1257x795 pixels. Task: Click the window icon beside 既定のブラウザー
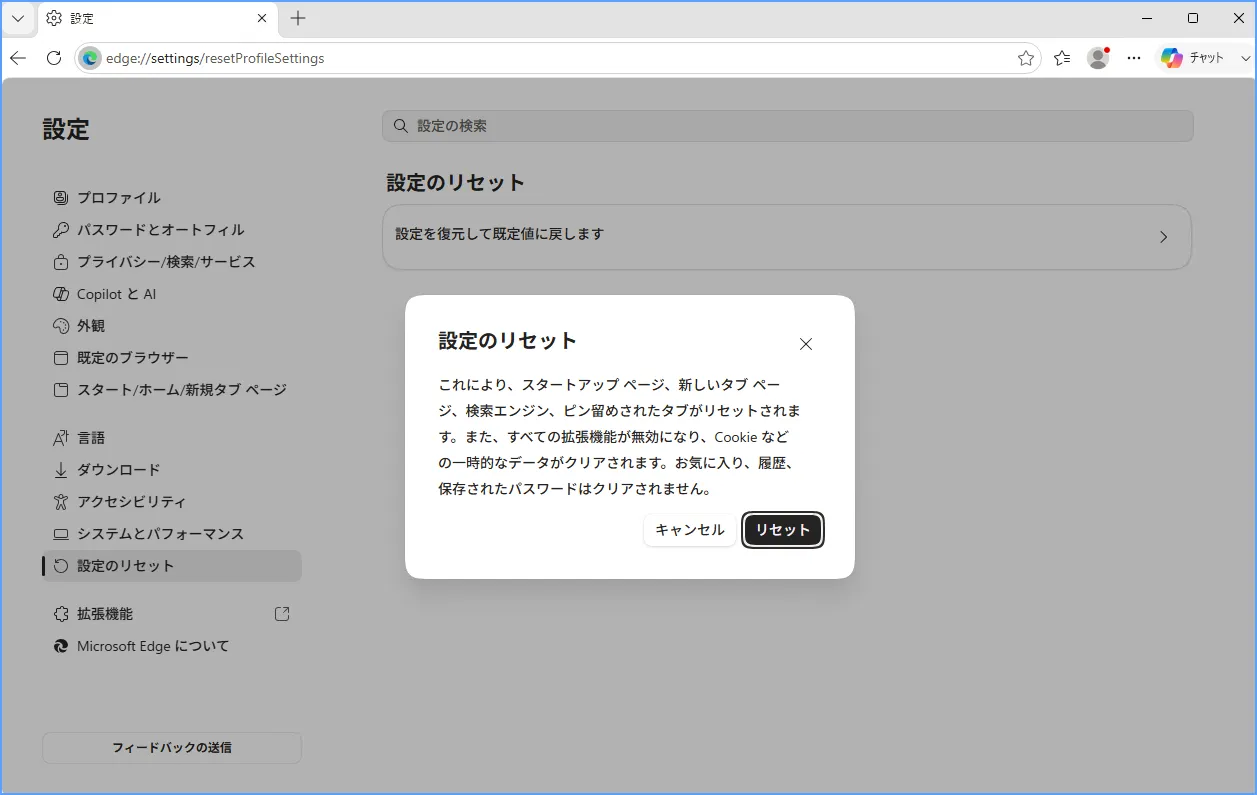point(61,358)
